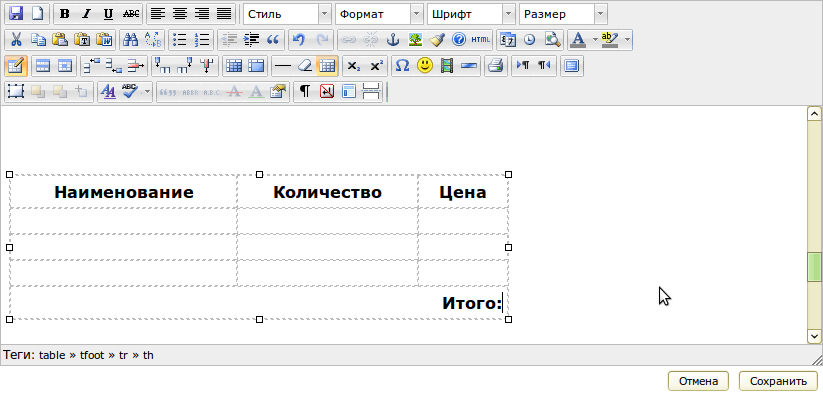Open the Шрифт dropdown
Image resolution: width=823 pixels, height=401 pixels.
[471, 14]
